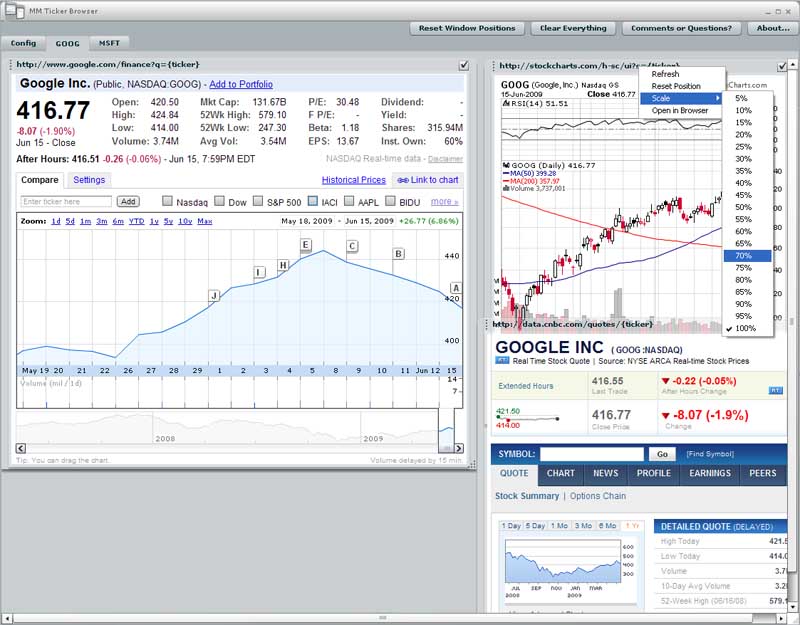Click the grip handle of the google.com/finance panel
The width and height of the screenshot is (800, 625).
pos(11,65)
